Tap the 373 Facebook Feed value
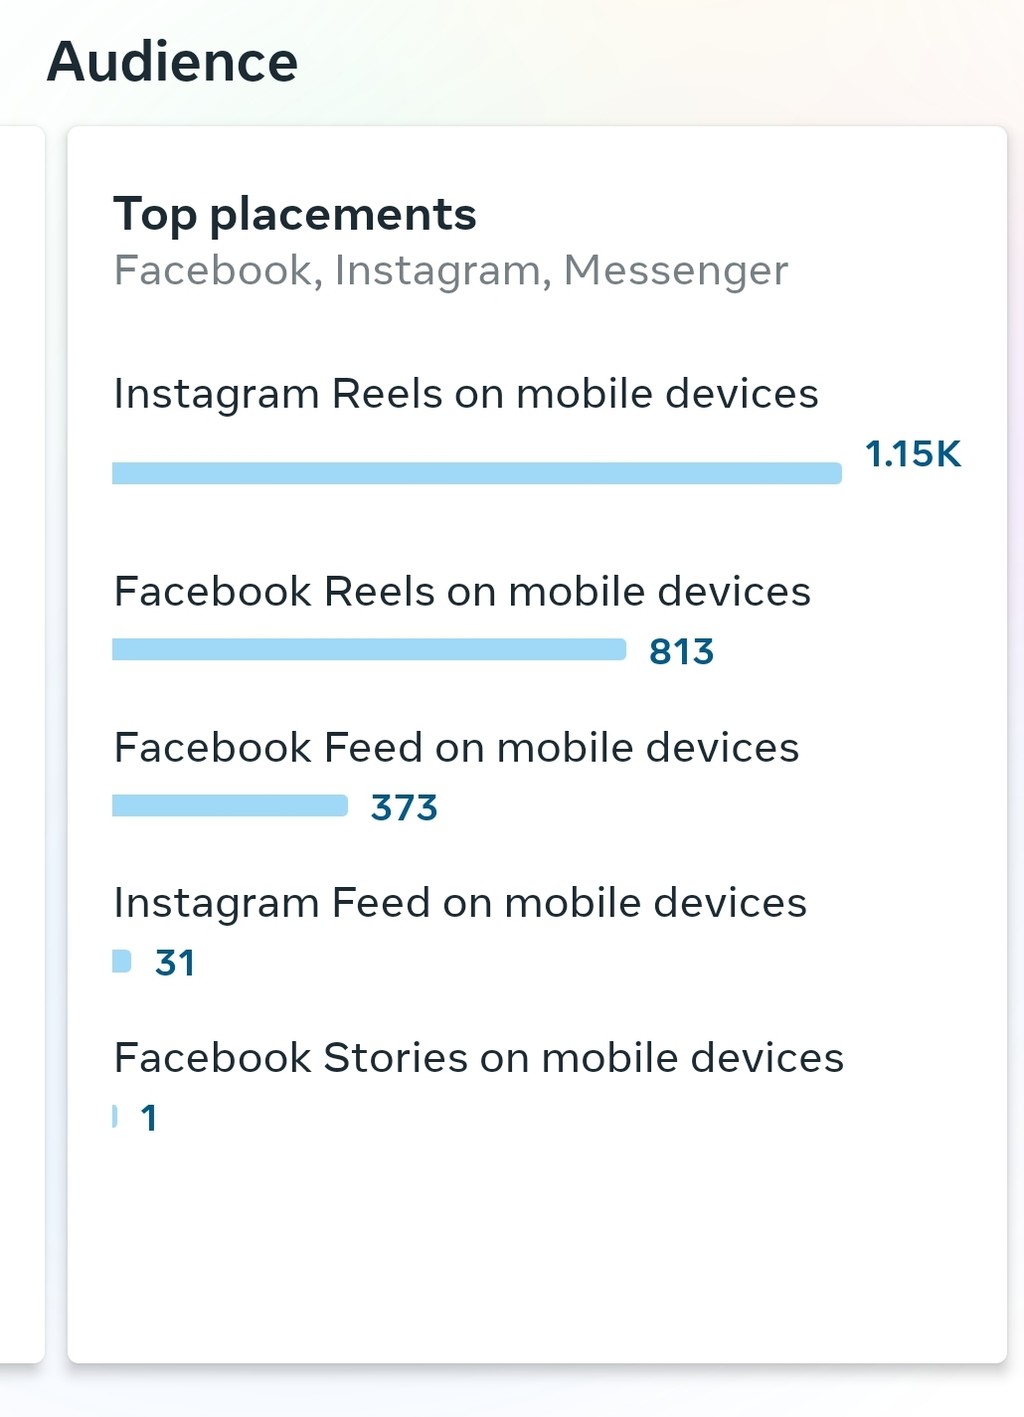 click(x=404, y=808)
